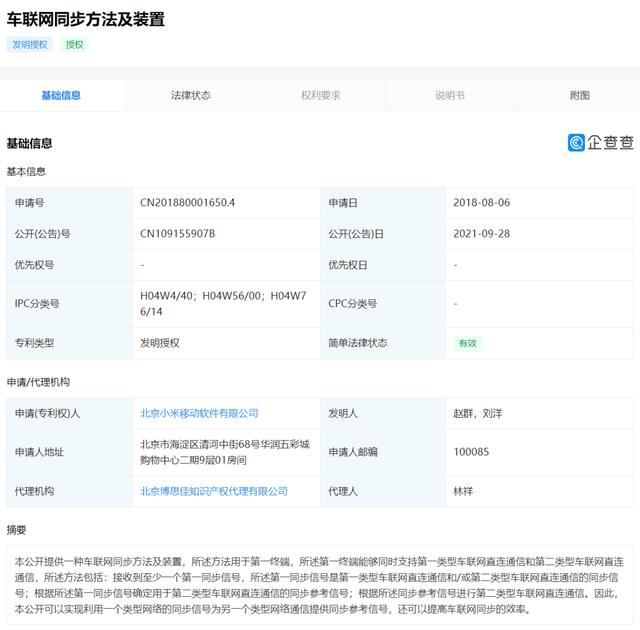Open applicant link 北京小米移动软件有限公司
Screen dimensions: 640x630
199,413
